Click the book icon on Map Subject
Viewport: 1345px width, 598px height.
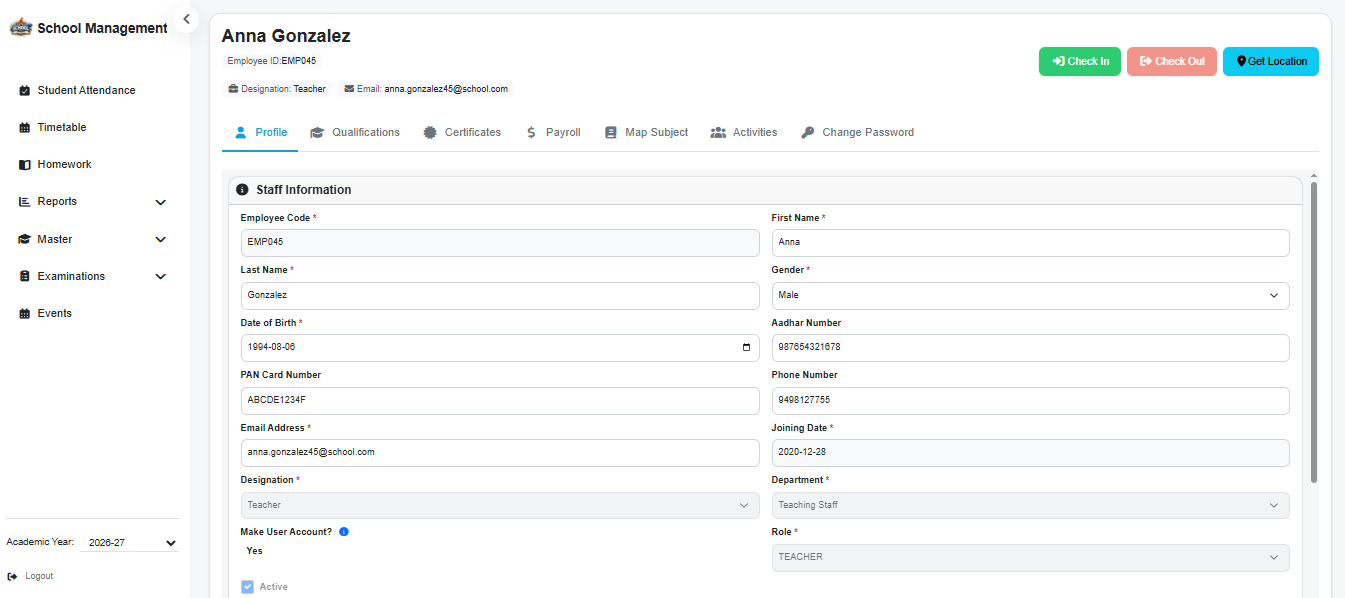point(611,132)
